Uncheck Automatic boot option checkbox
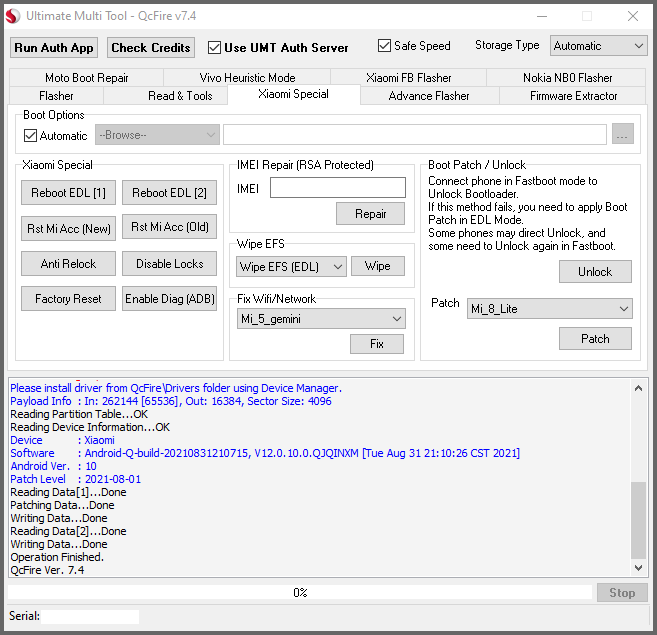Viewport: 657px width, 635px height. [x=30, y=135]
